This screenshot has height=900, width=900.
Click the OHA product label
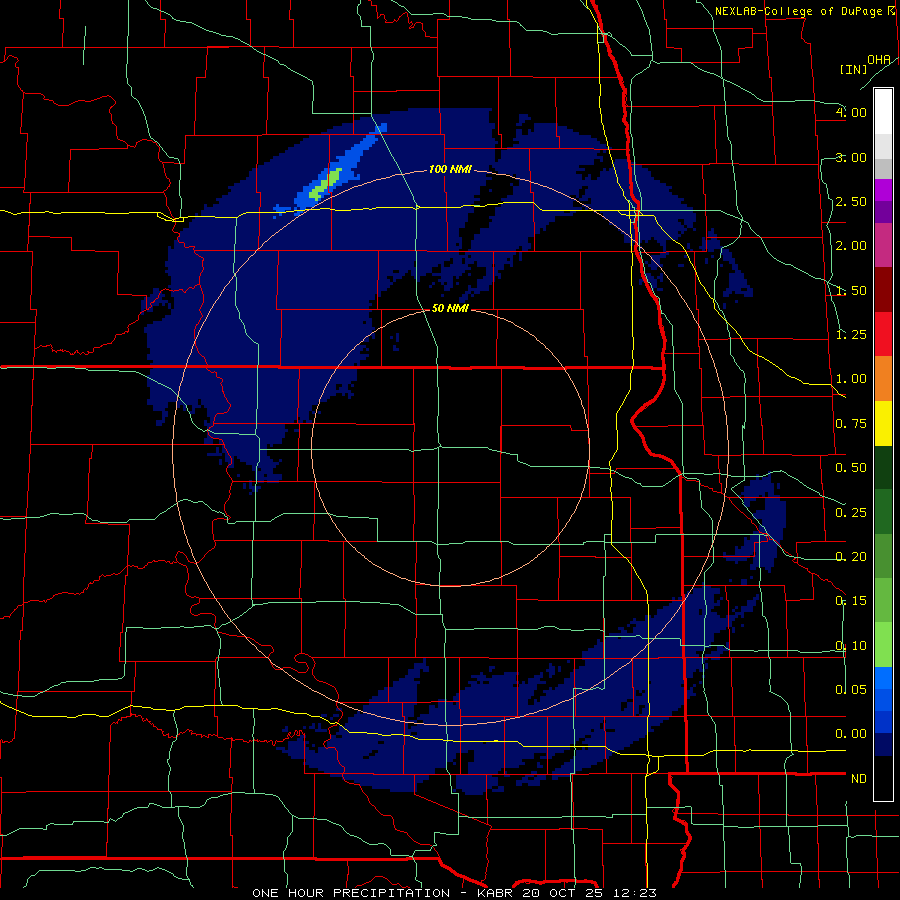tap(879, 60)
